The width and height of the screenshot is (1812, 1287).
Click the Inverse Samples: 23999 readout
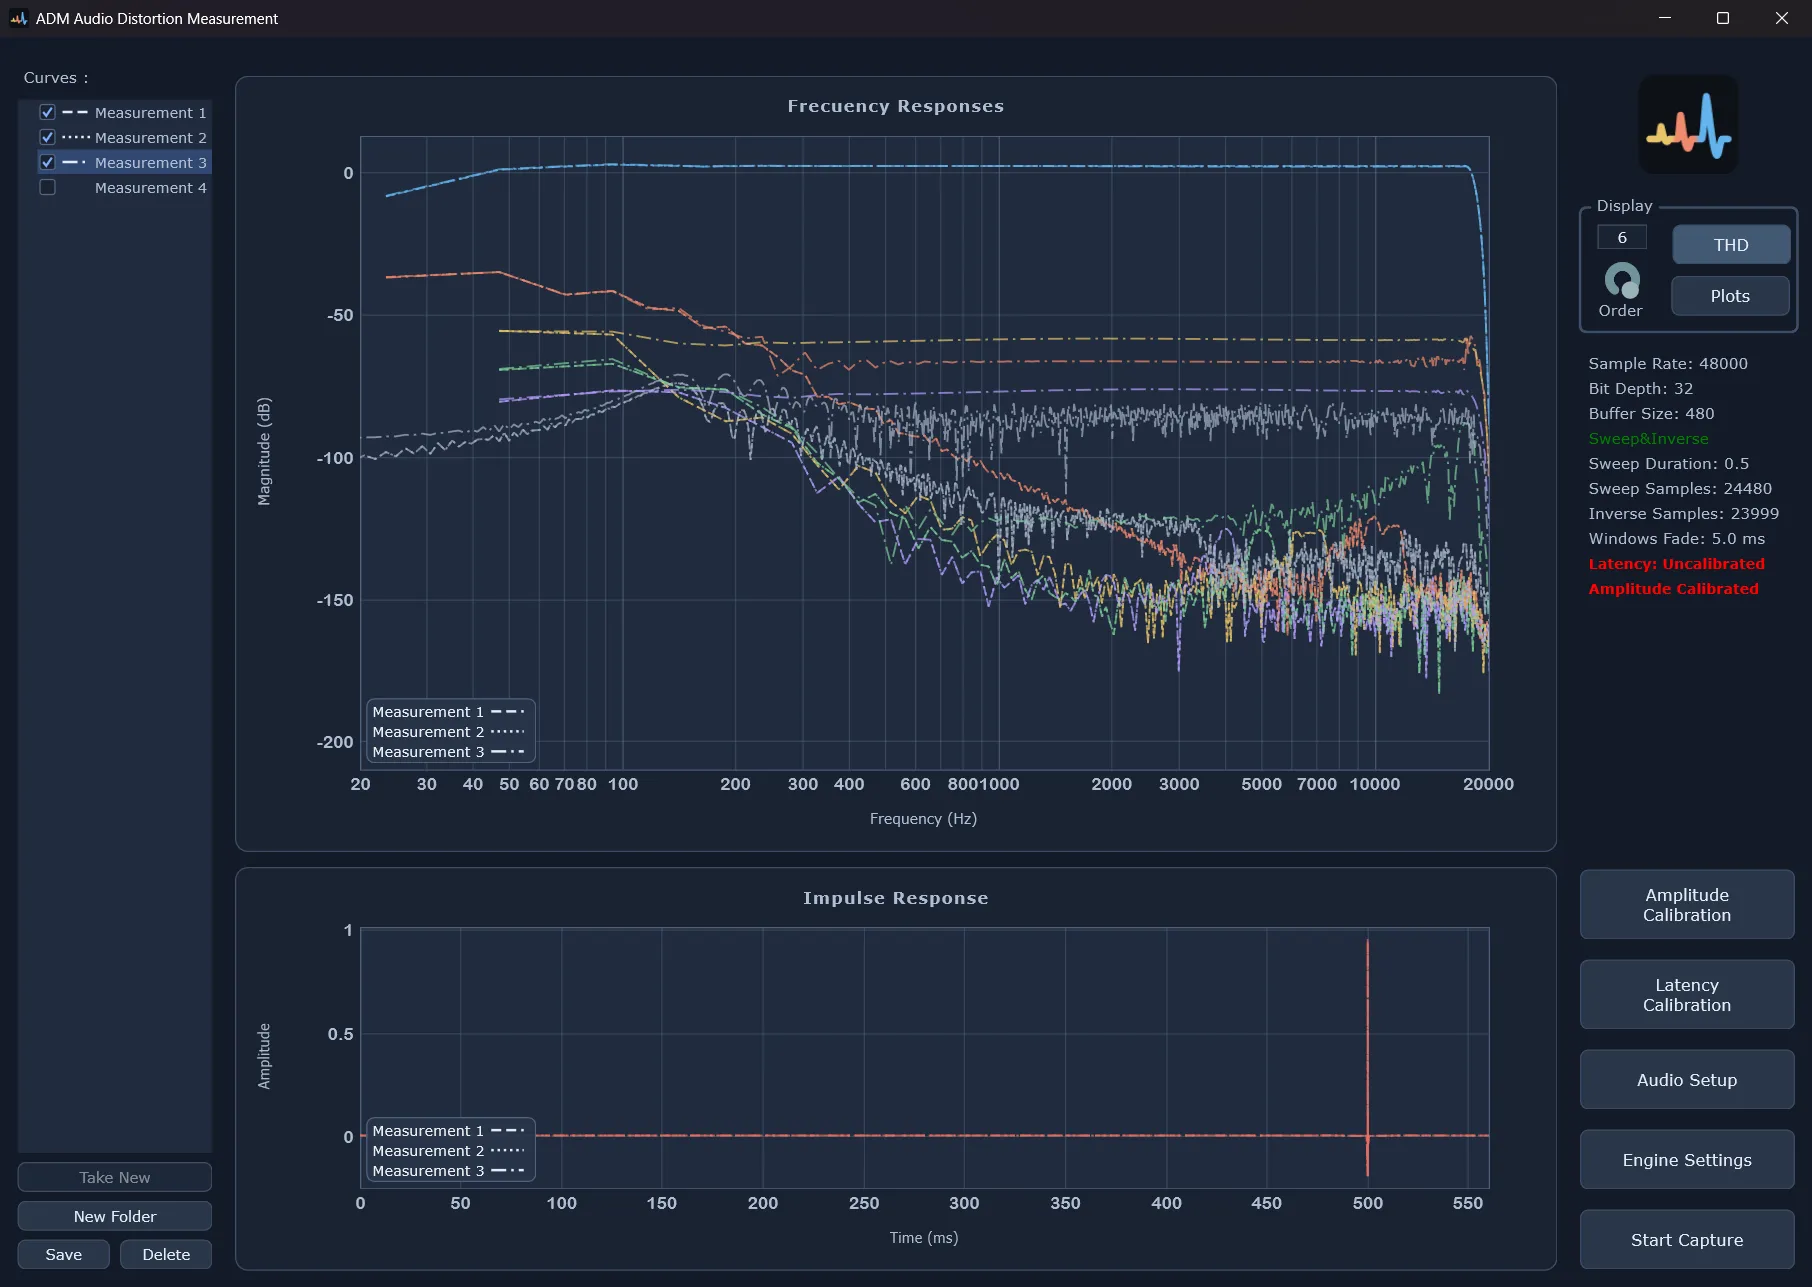[1684, 513]
